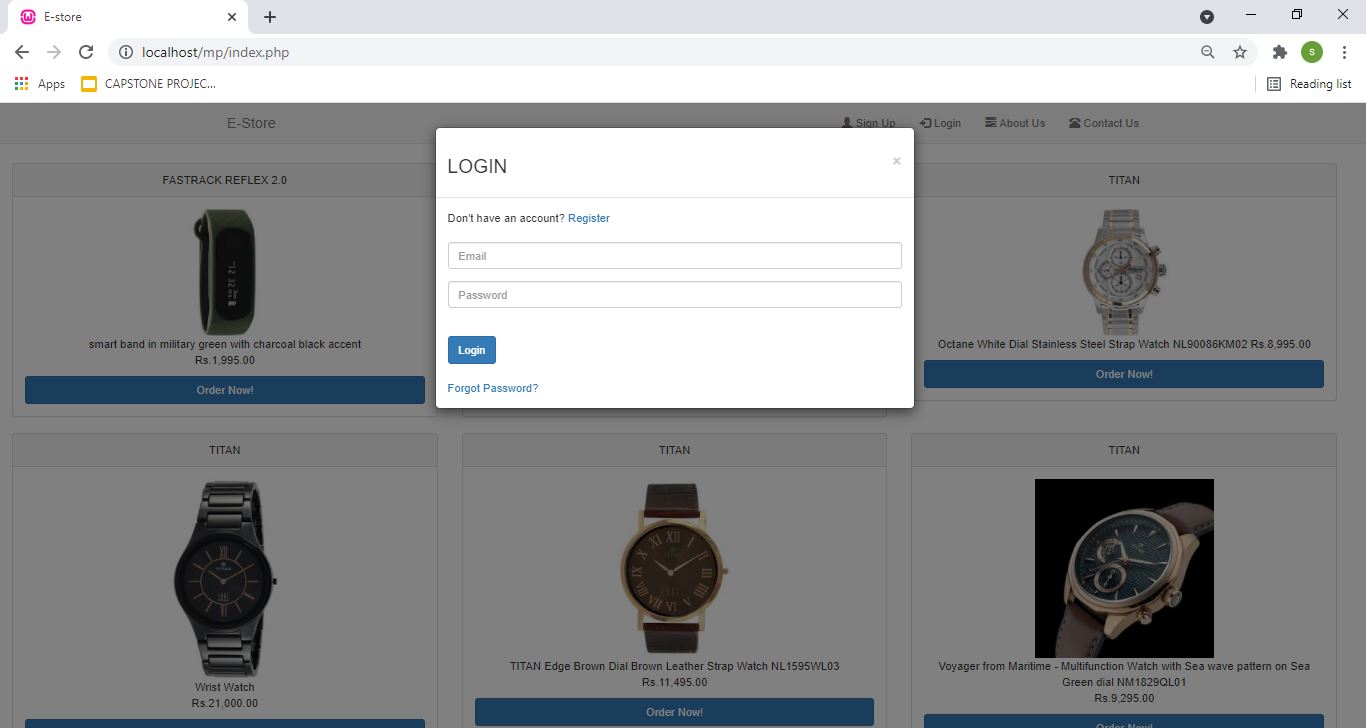This screenshot has width=1366, height=728.
Task: Bookmark this page with the star icon
Action: click(x=1240, y=52)
